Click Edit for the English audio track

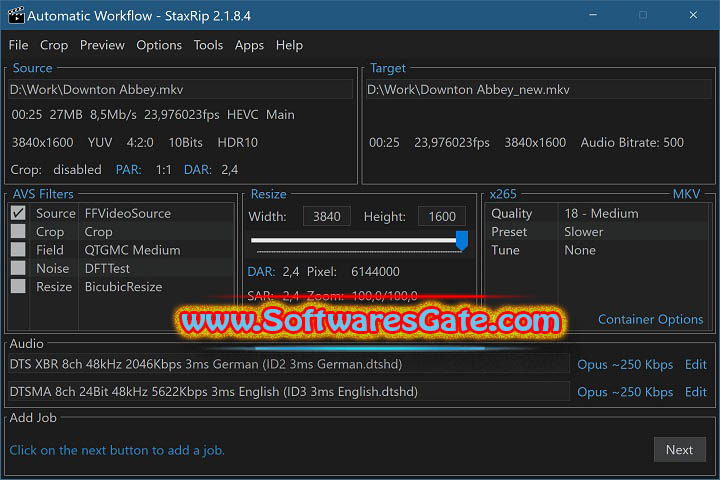click(x=695, y=392)
